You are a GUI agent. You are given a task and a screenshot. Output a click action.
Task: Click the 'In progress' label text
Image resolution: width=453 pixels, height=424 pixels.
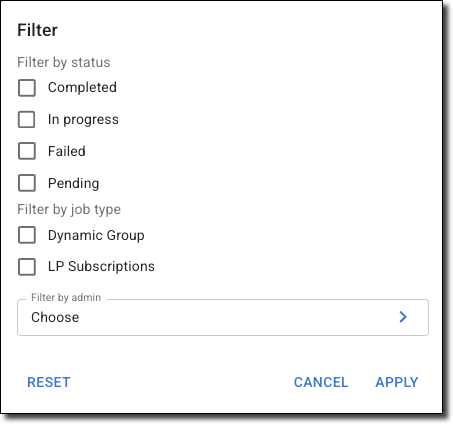click(83, 119)
